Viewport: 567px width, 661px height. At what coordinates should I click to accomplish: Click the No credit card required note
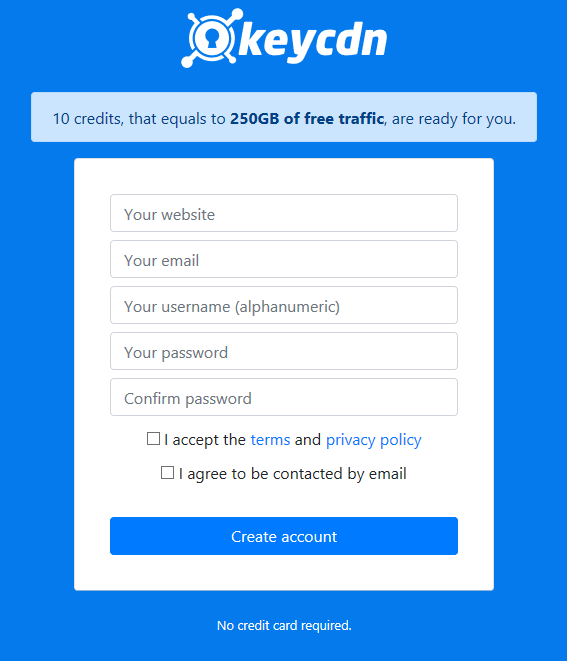click(284, 625)
